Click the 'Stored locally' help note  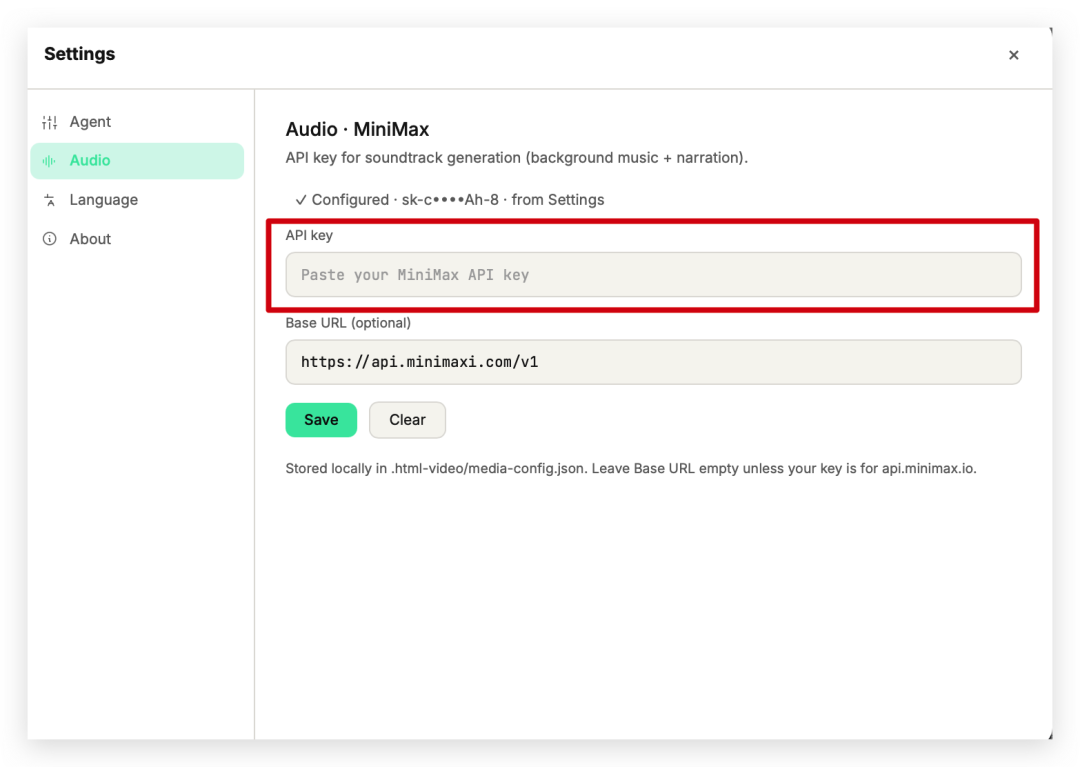tap(631, 469)
